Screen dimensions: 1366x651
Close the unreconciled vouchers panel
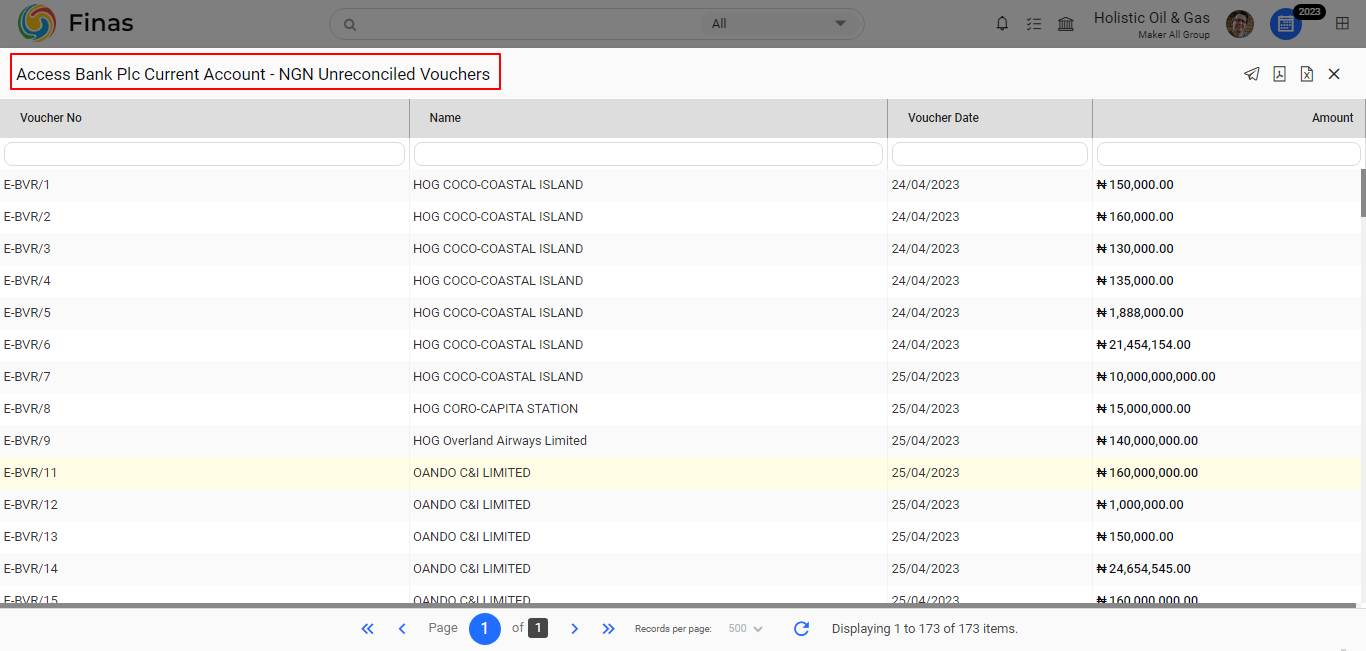pos(1334,74)
